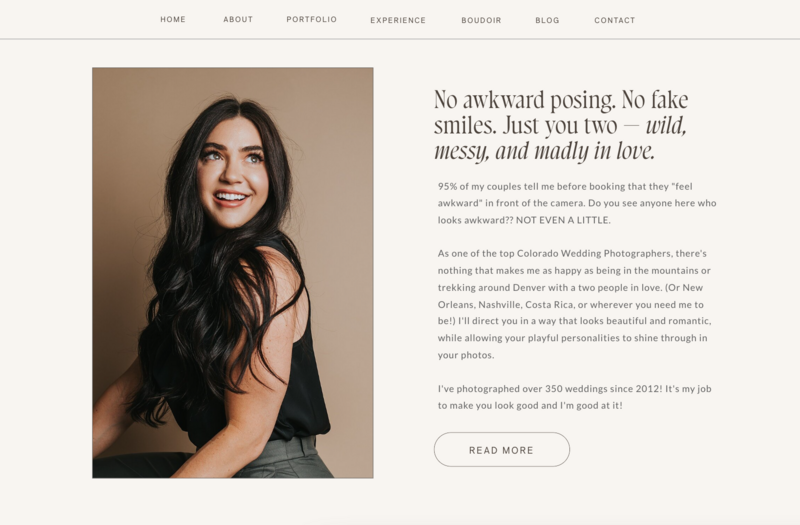This screenshot has height=525, width=800.
Task: Click the portrait photo of smiling woman
Action: [x=233, y=272]
